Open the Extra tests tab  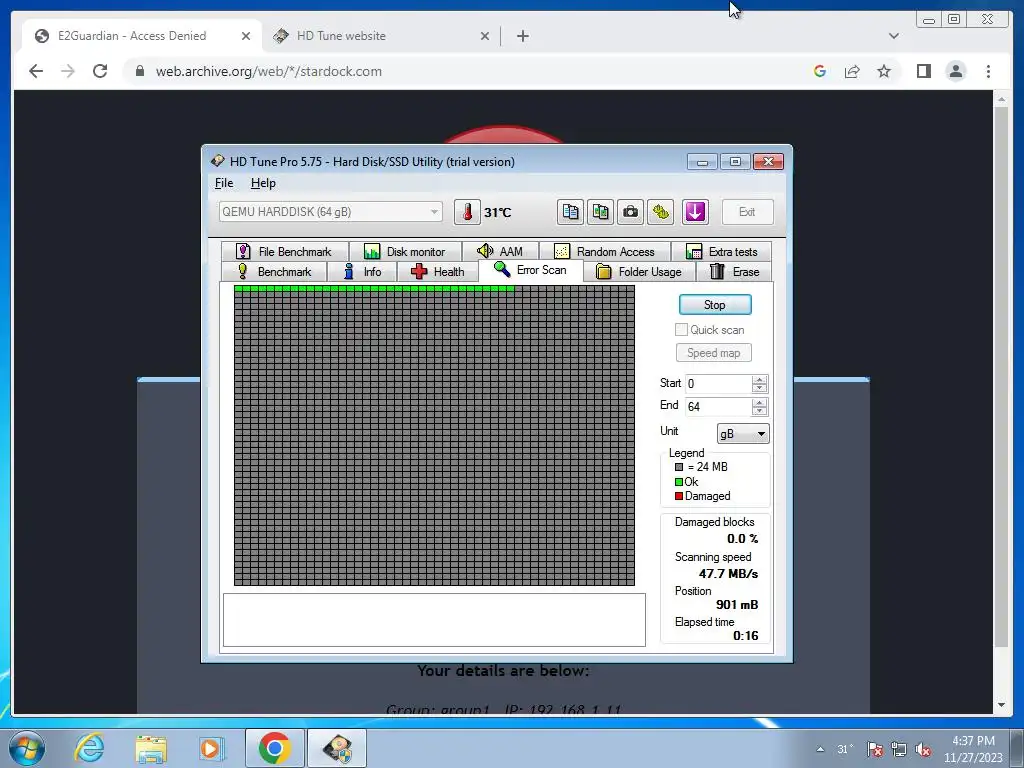point(722,251)
